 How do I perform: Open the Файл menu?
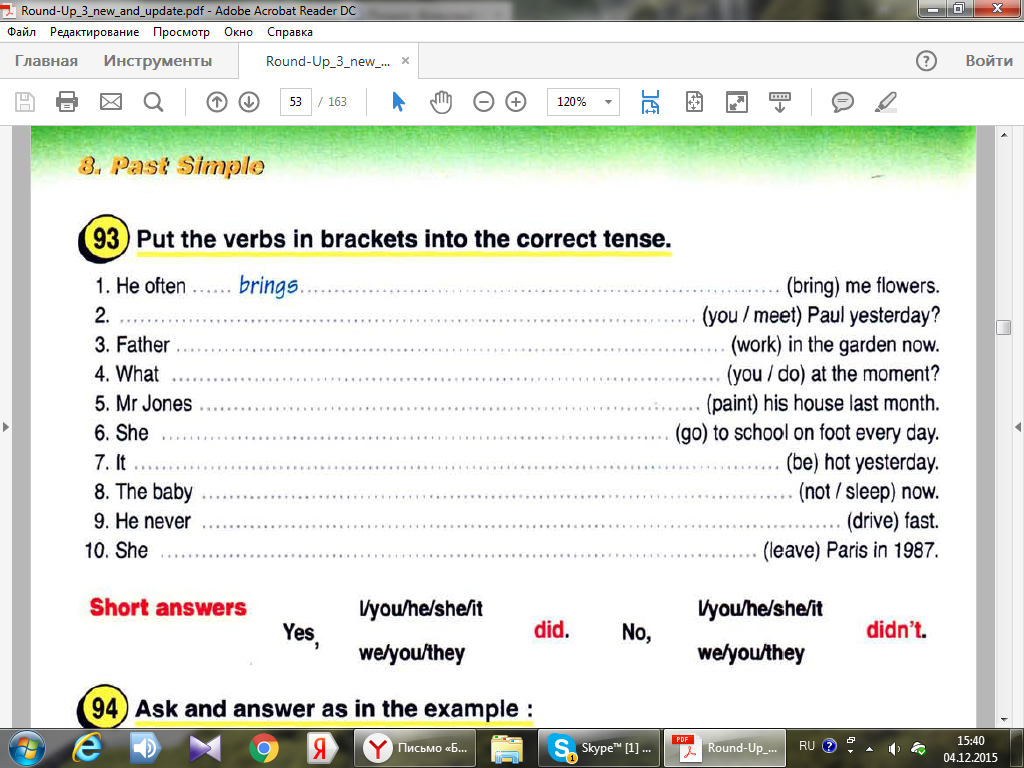click(x=22, y=32)
